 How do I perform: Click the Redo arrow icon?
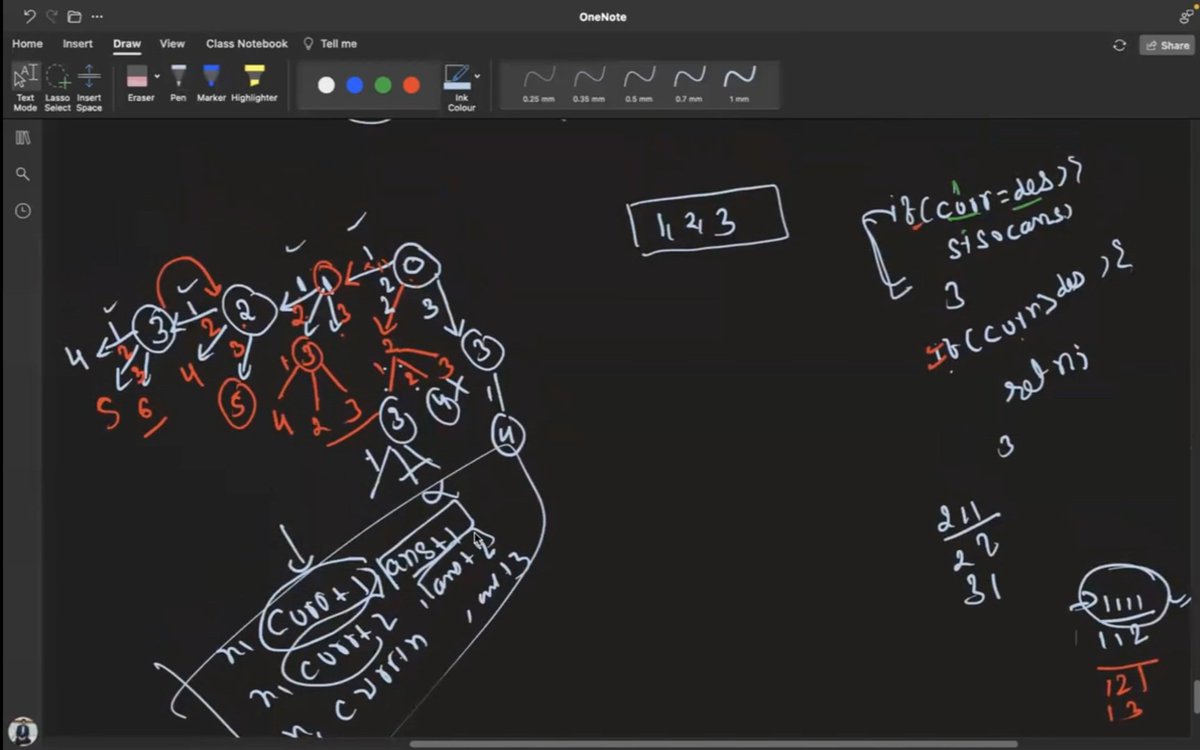(x=52, y=16)
